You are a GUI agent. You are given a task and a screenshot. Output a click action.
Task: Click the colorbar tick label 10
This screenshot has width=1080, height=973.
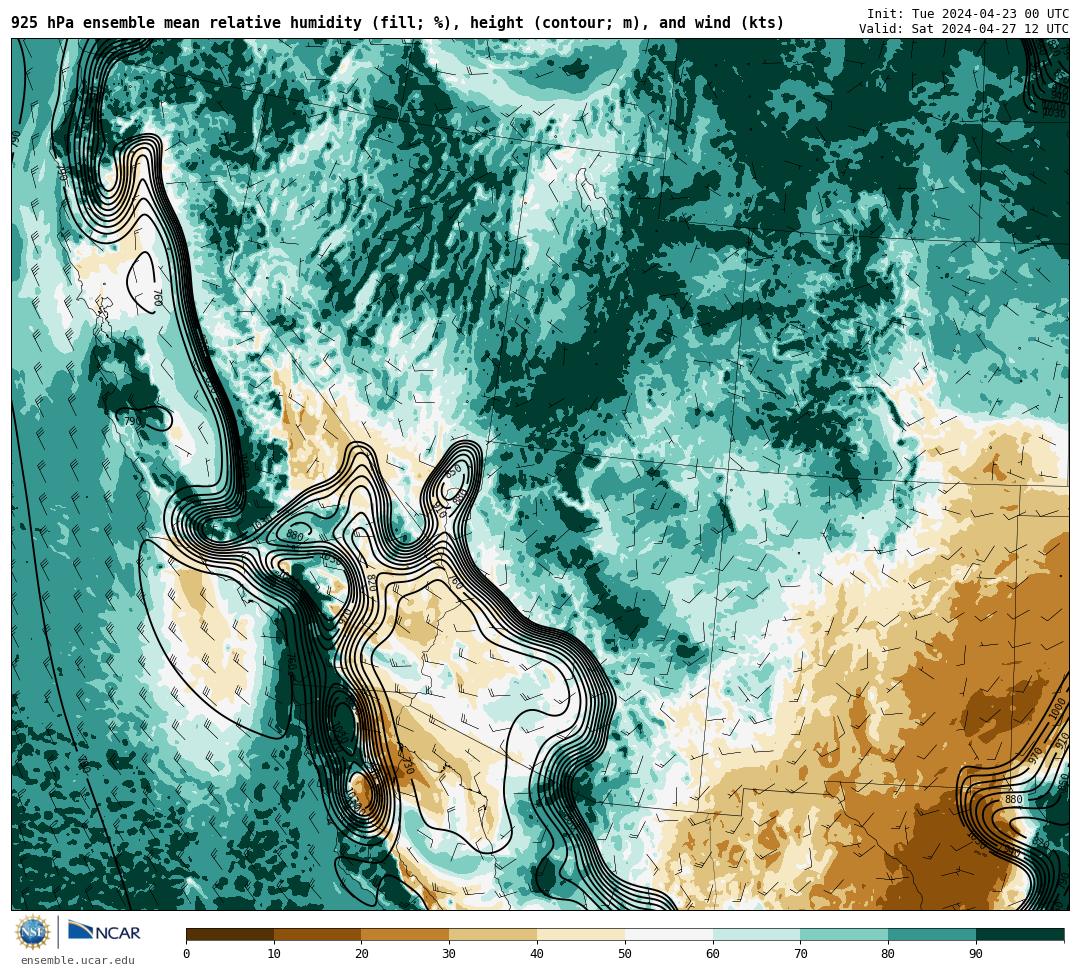274,954
